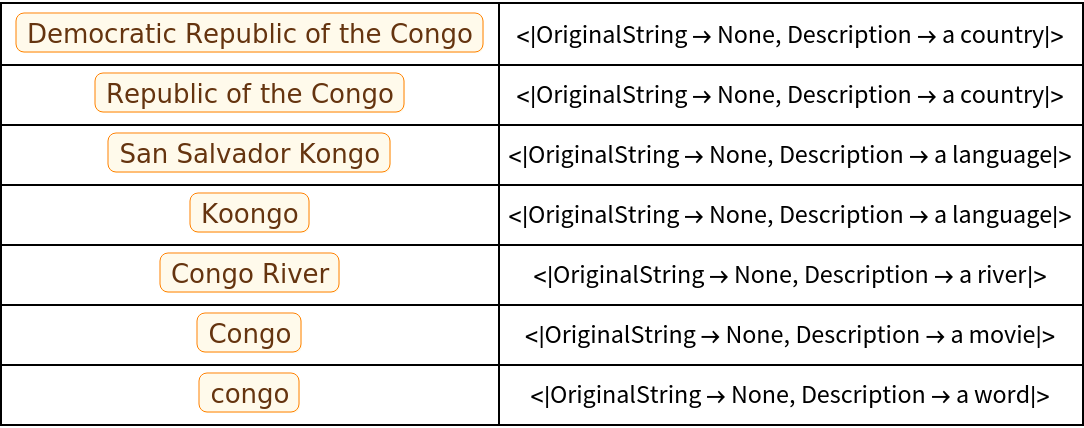Image resolution: width=1084 pixels, height=428 pixels.
Task: Select the association next to Koongo
Action: pyautogui.click(x=790, y=216)
